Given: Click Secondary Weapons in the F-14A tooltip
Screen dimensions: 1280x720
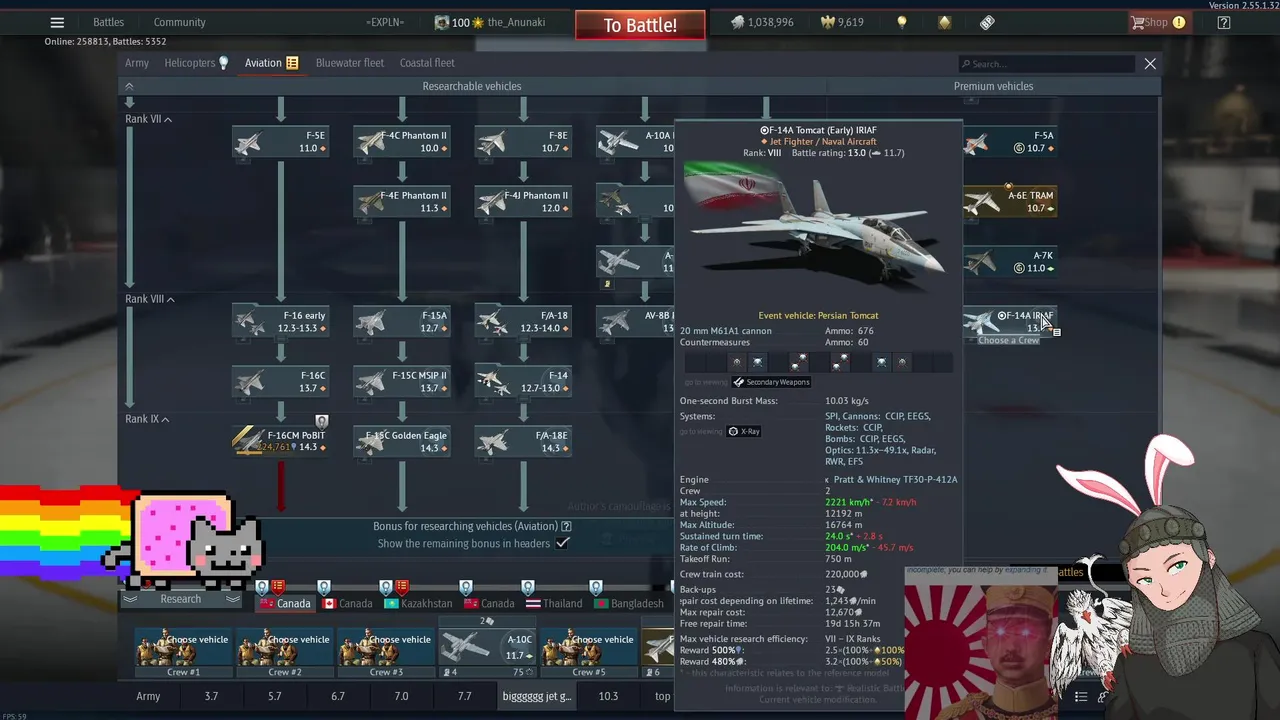Looking at the screenshot, I should [771, 382].
